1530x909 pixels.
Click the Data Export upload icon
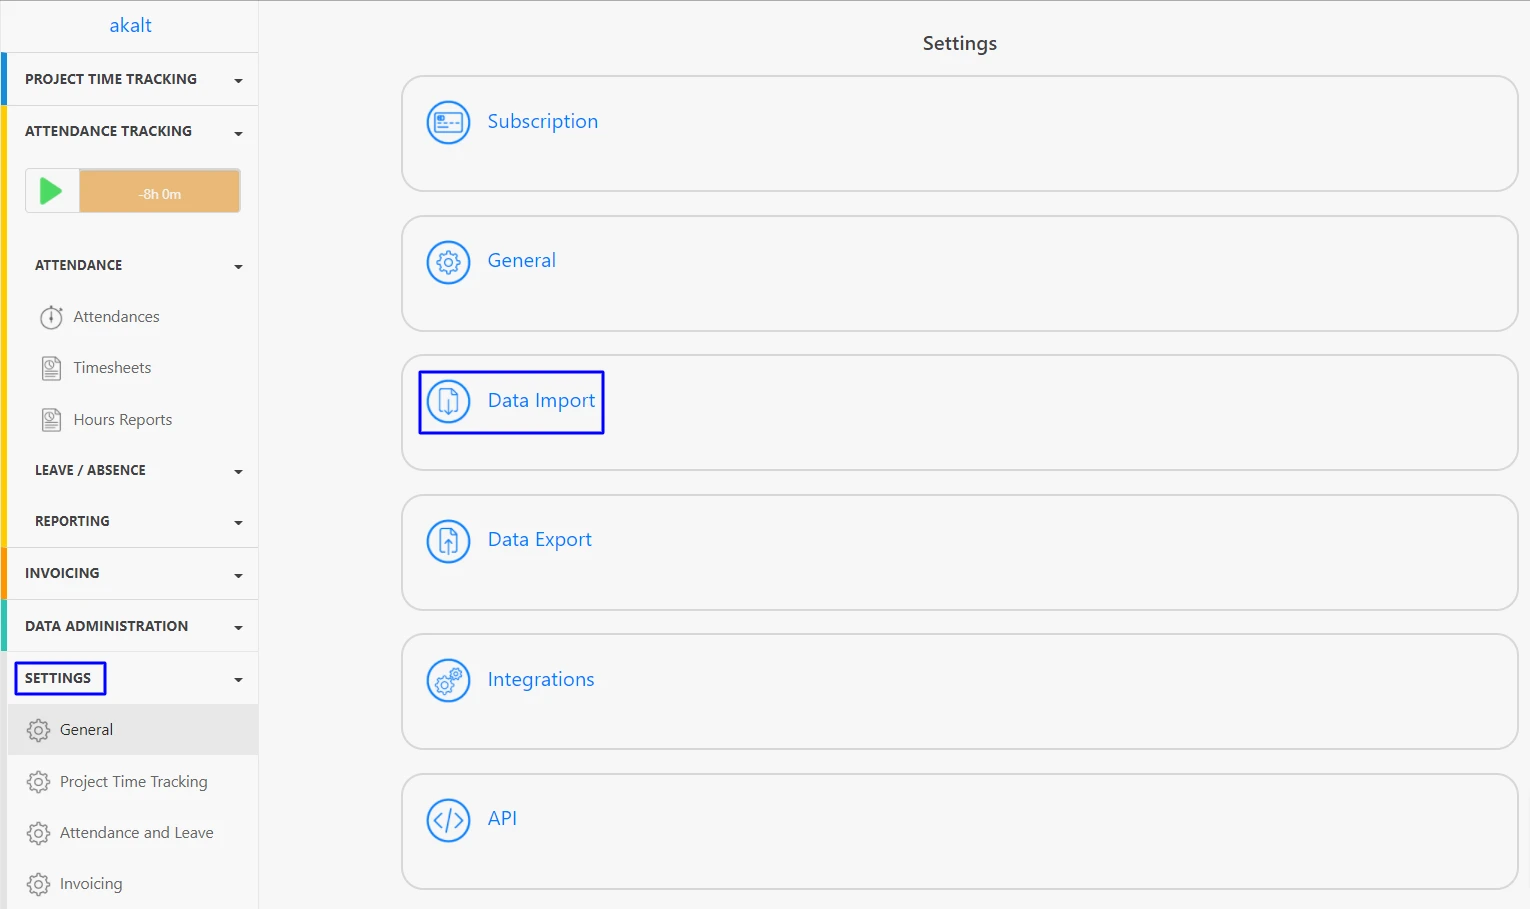[448, 541]
